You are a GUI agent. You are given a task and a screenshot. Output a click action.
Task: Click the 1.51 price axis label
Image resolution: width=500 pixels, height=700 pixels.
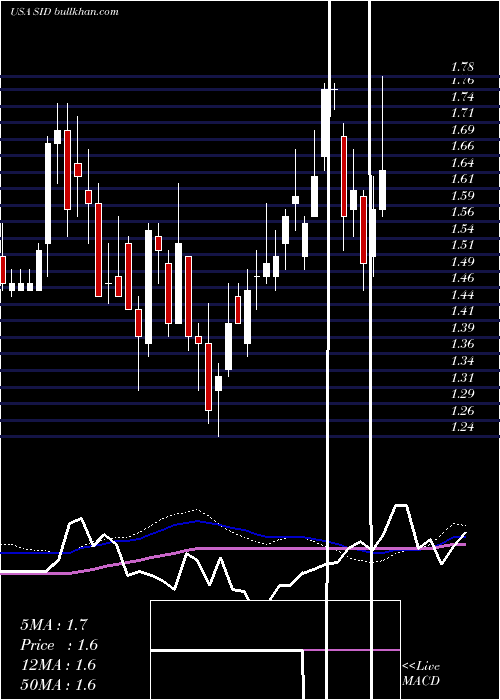pyautogui.click(x=462, y=245)
